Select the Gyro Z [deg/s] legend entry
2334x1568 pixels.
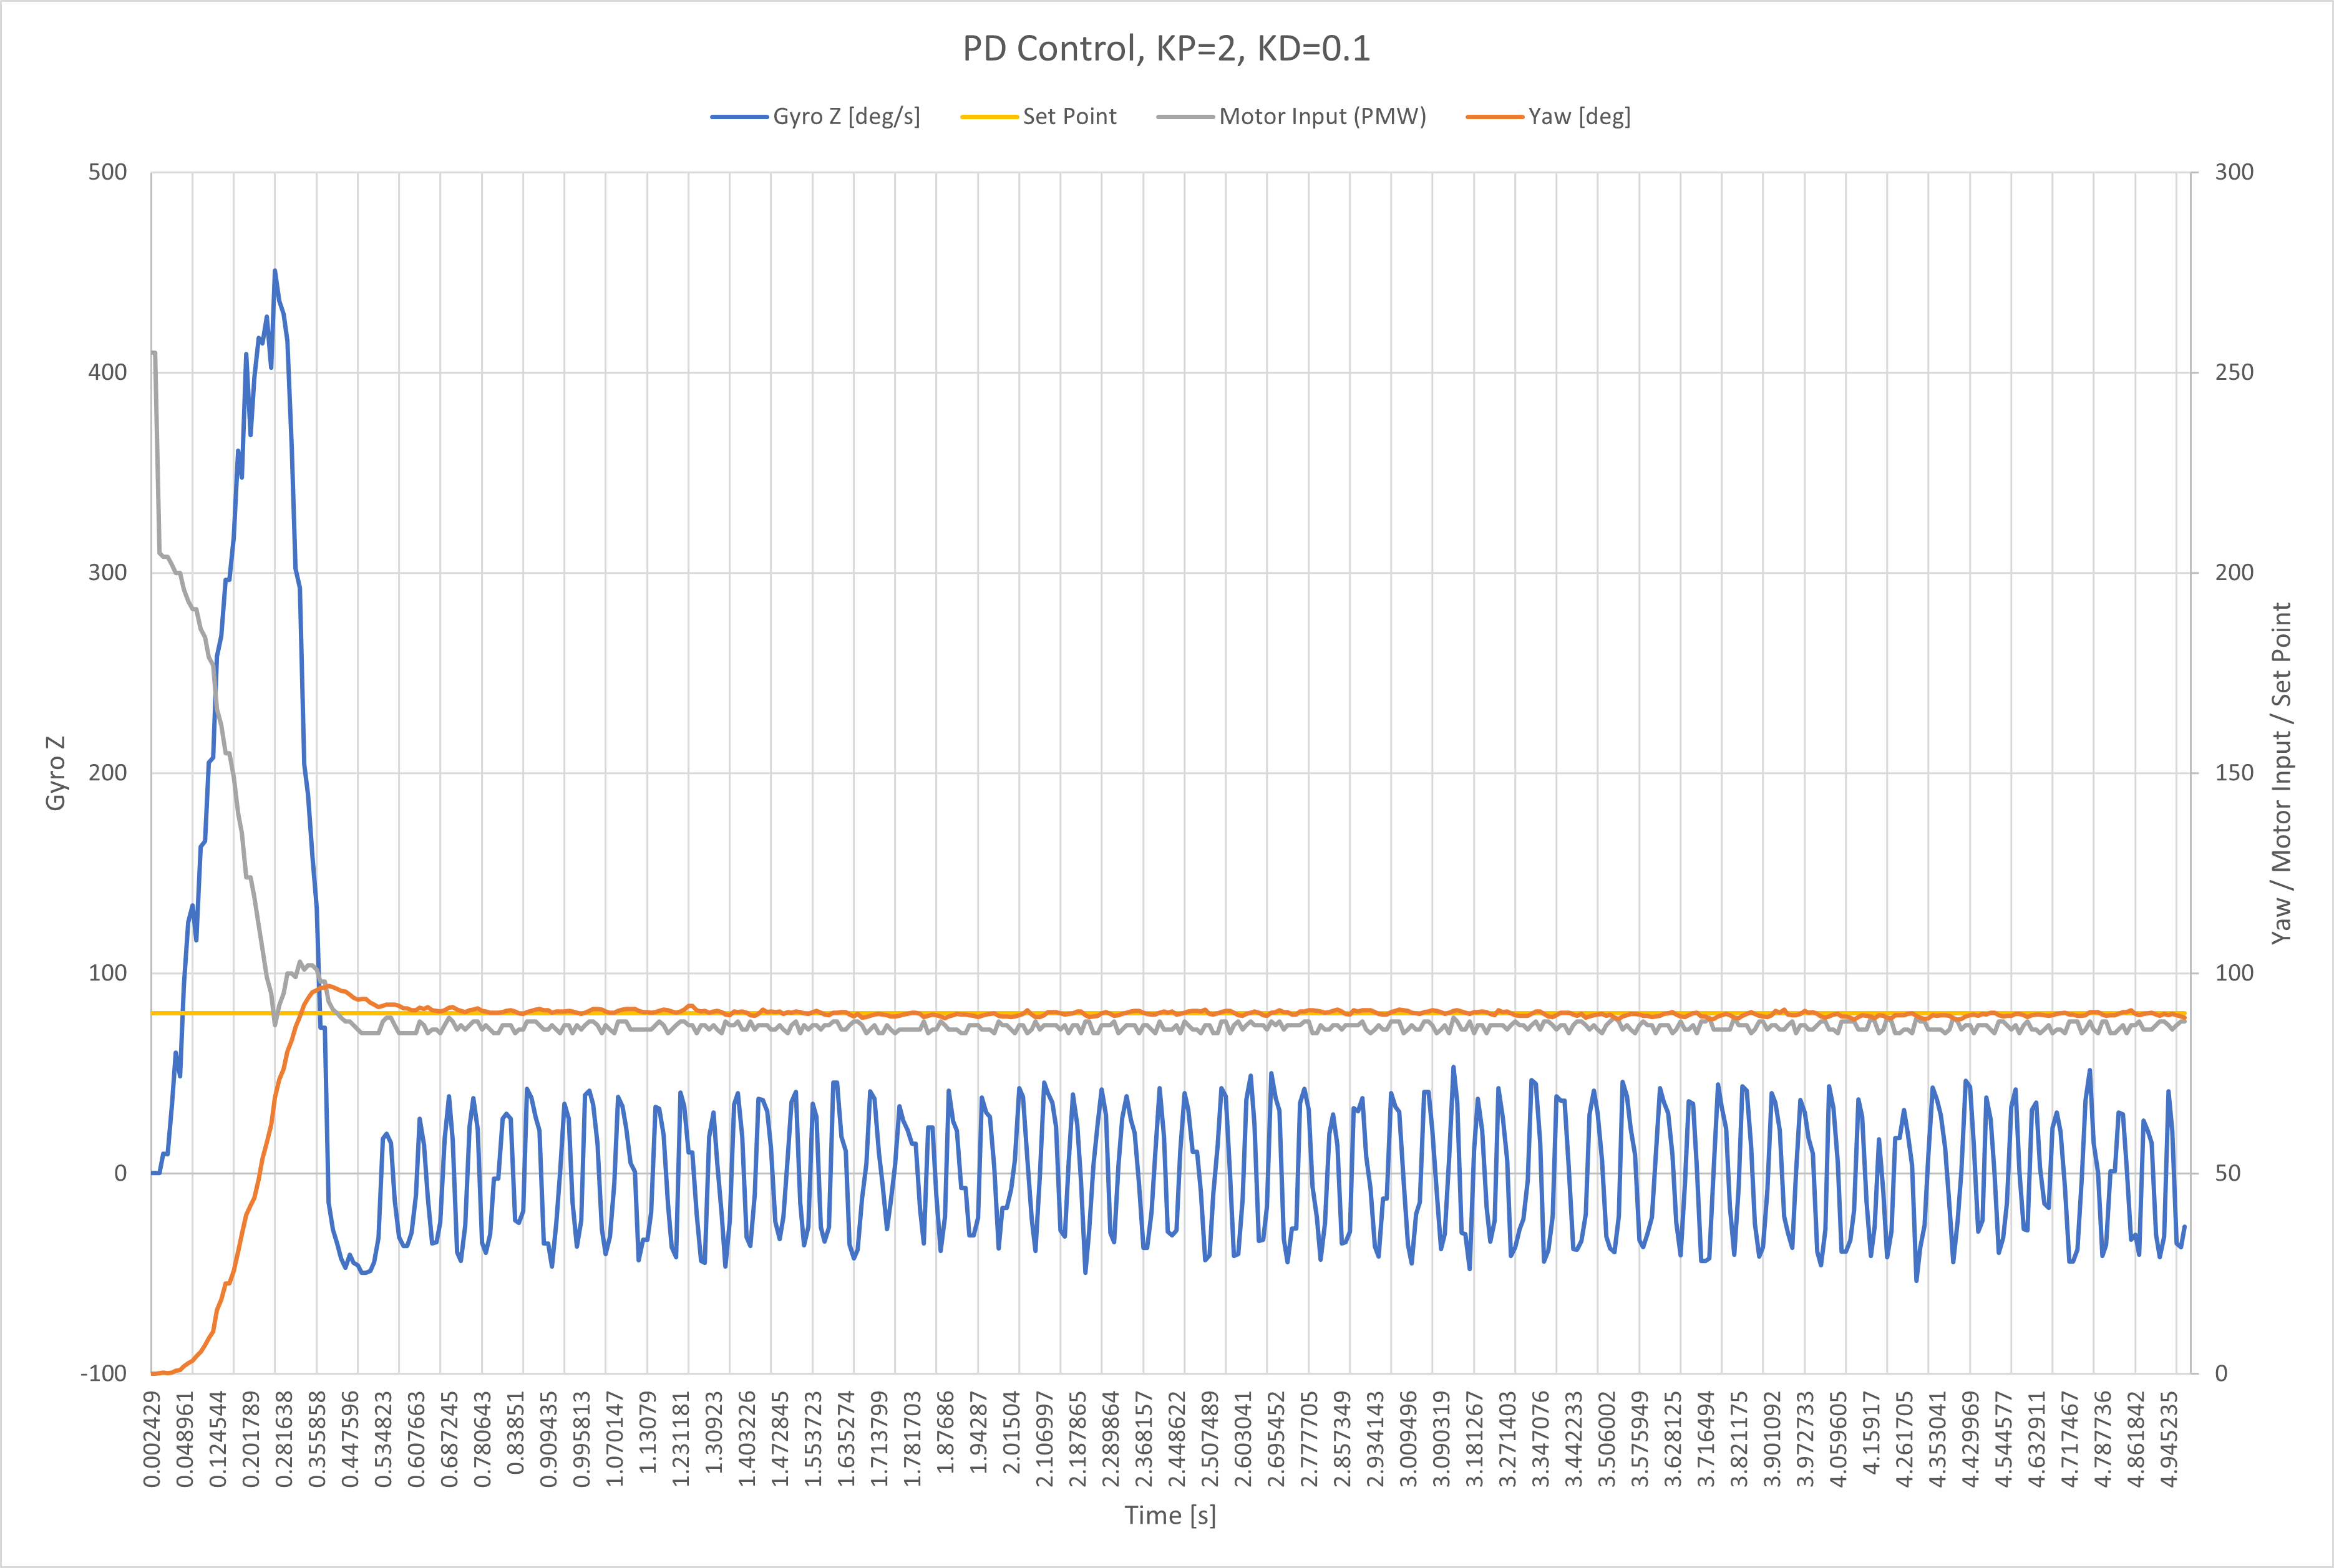point(815,116)
